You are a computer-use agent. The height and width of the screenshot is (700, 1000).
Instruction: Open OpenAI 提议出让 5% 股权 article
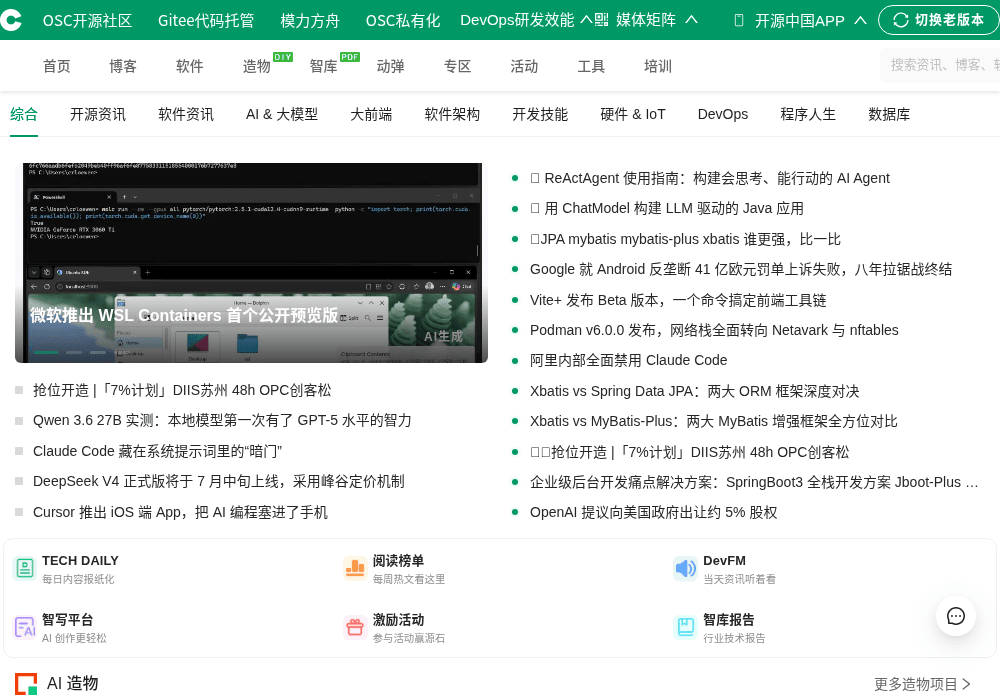pyautogui.click(x=654, y=513)
